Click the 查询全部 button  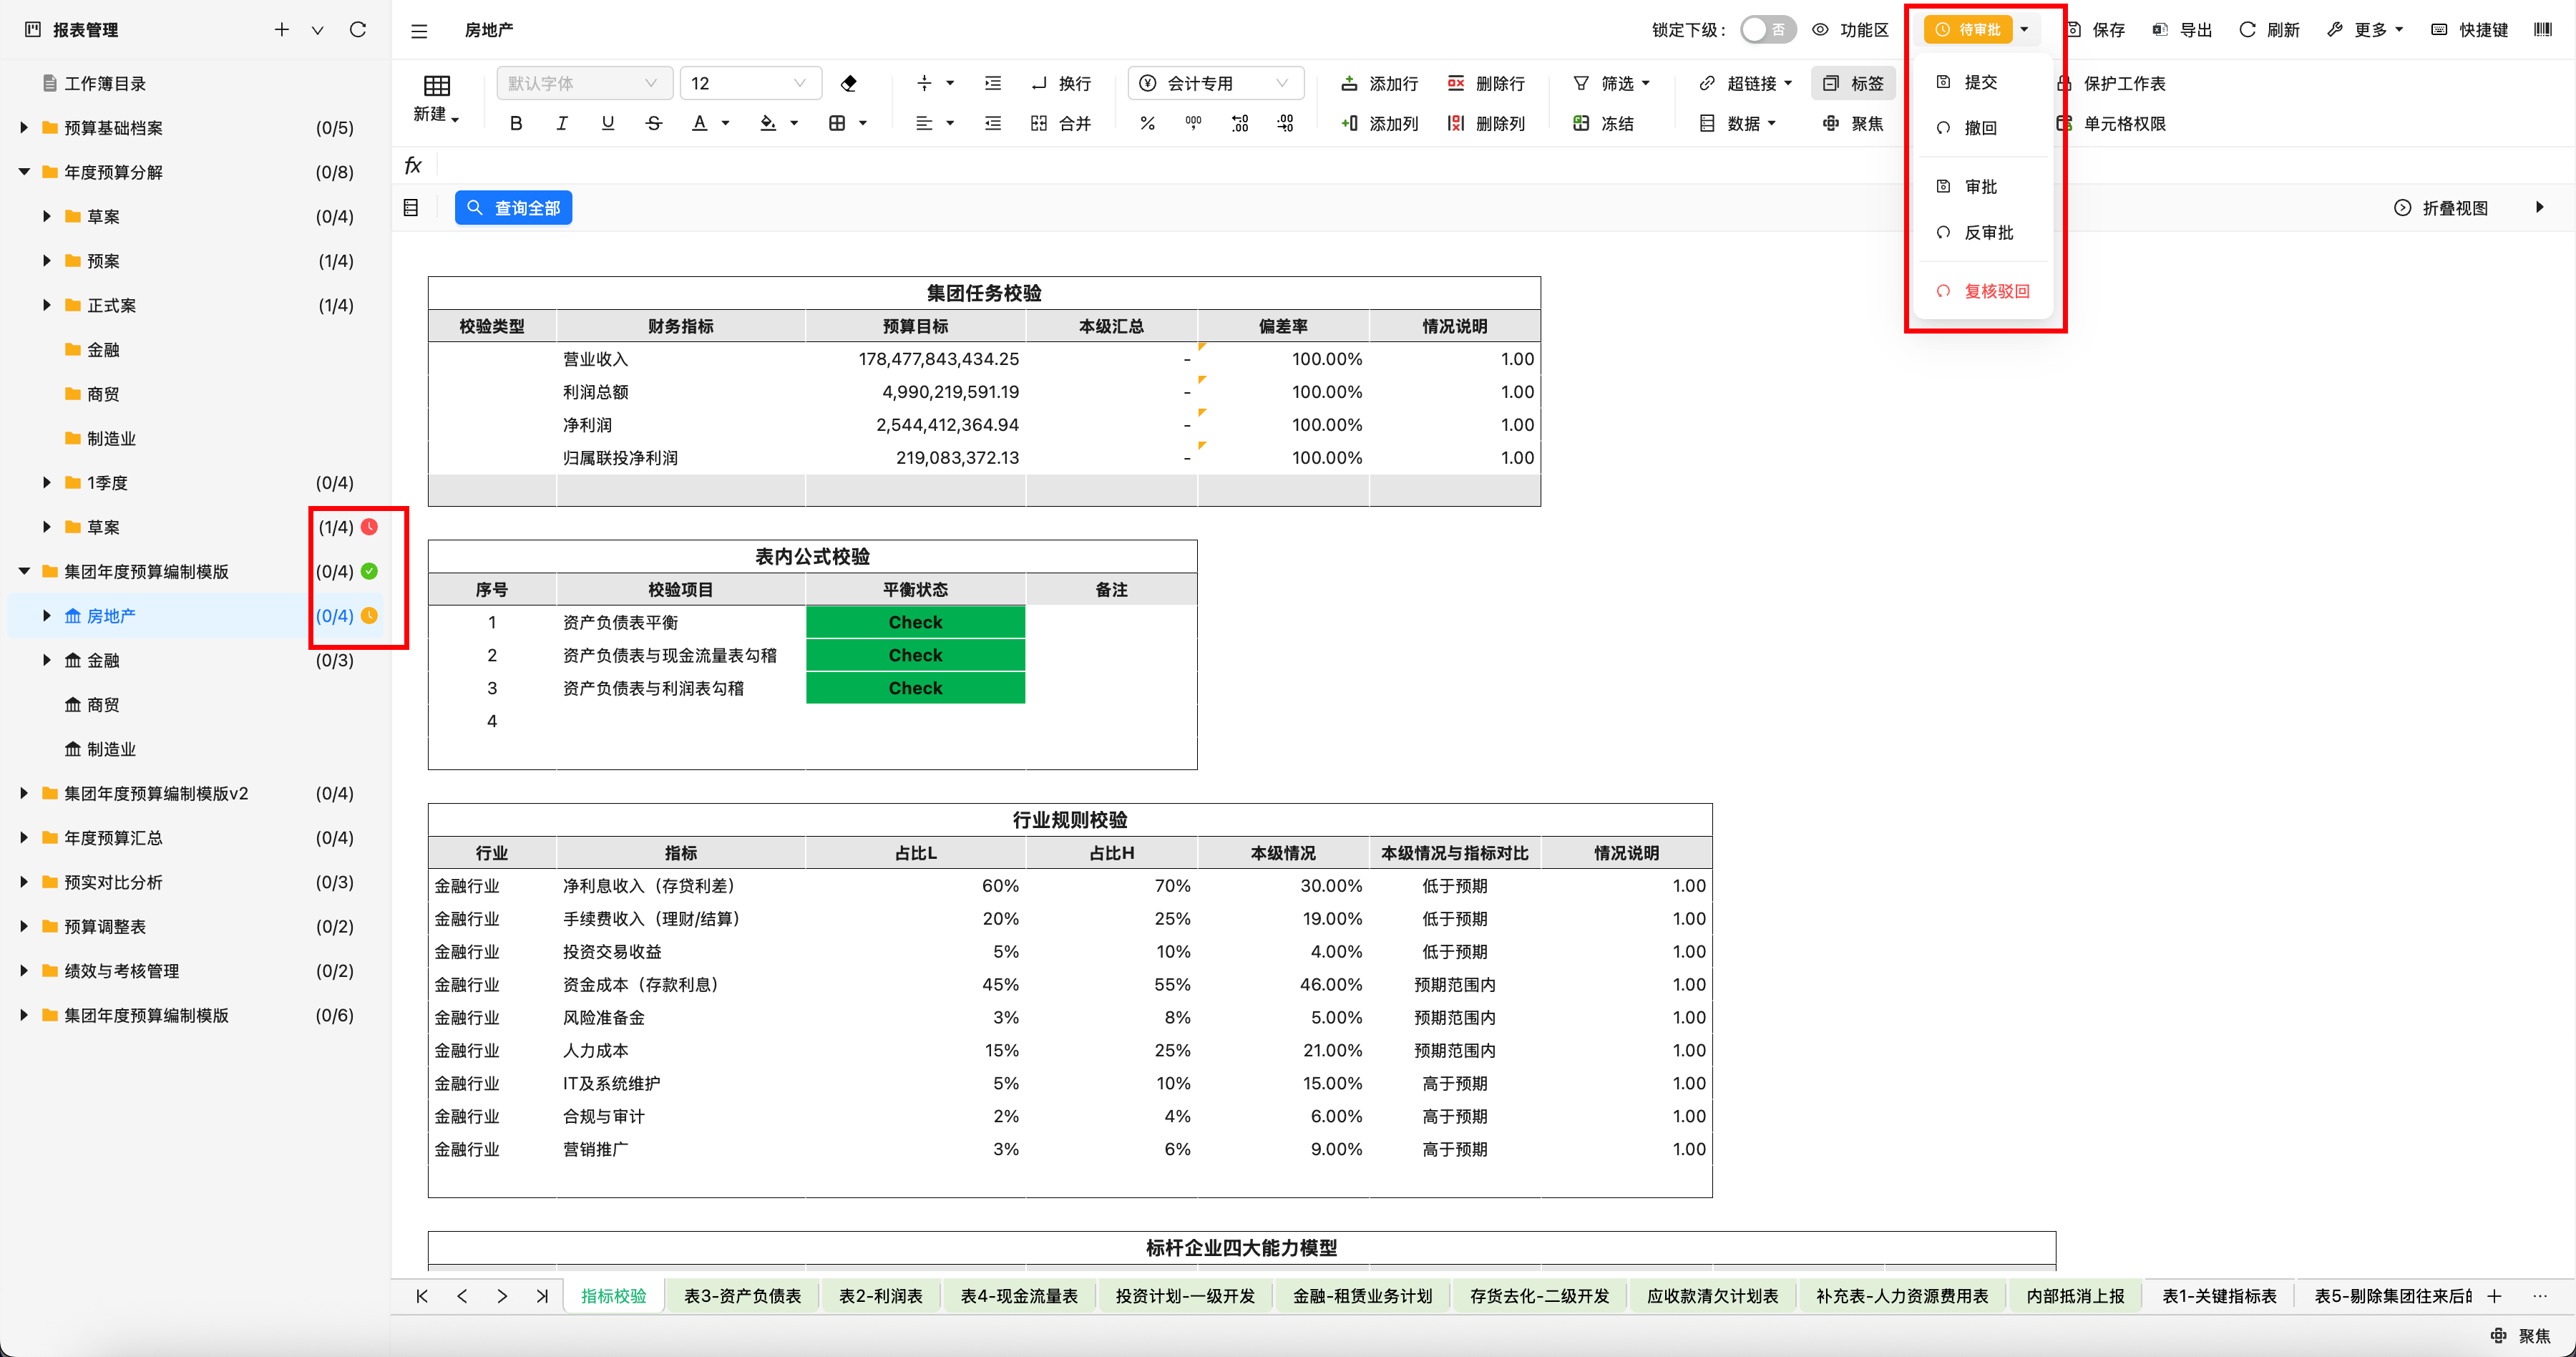(x=514, y=208)
